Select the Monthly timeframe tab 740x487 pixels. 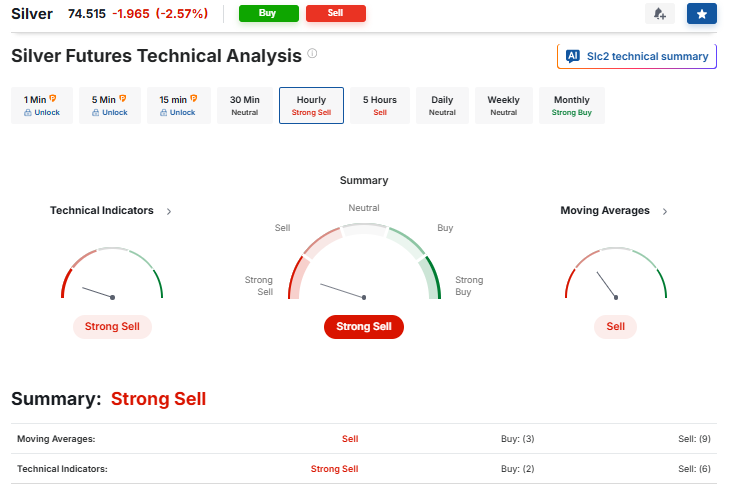pos(572,106)
